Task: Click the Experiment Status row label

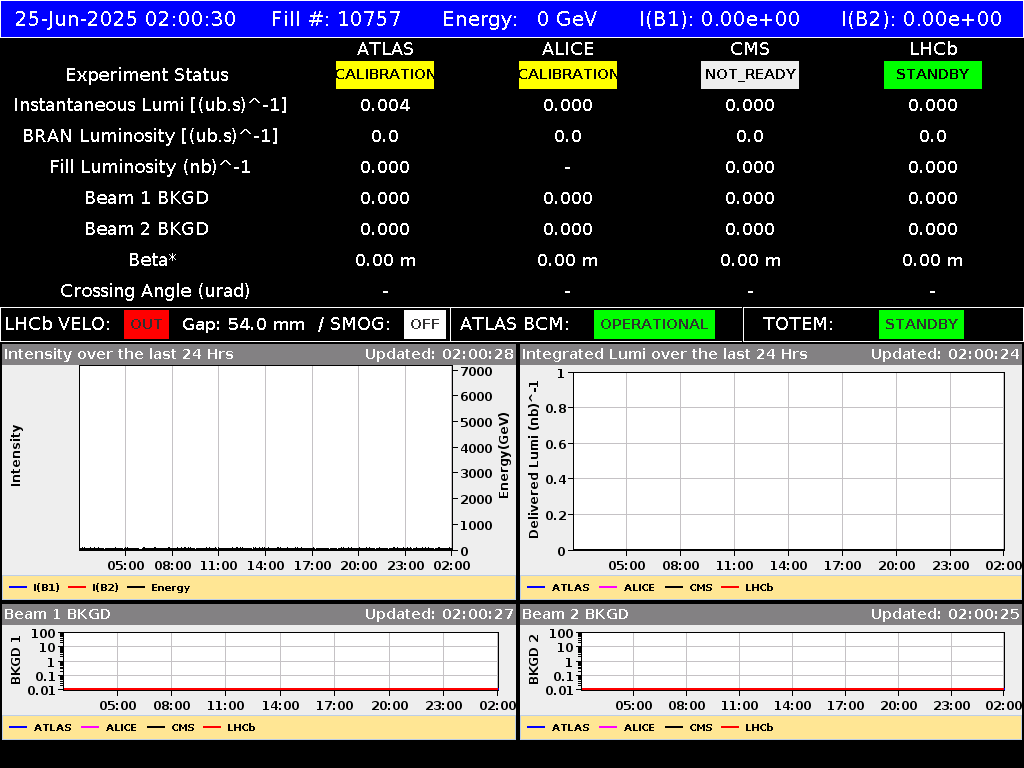Action: (147, 75)
